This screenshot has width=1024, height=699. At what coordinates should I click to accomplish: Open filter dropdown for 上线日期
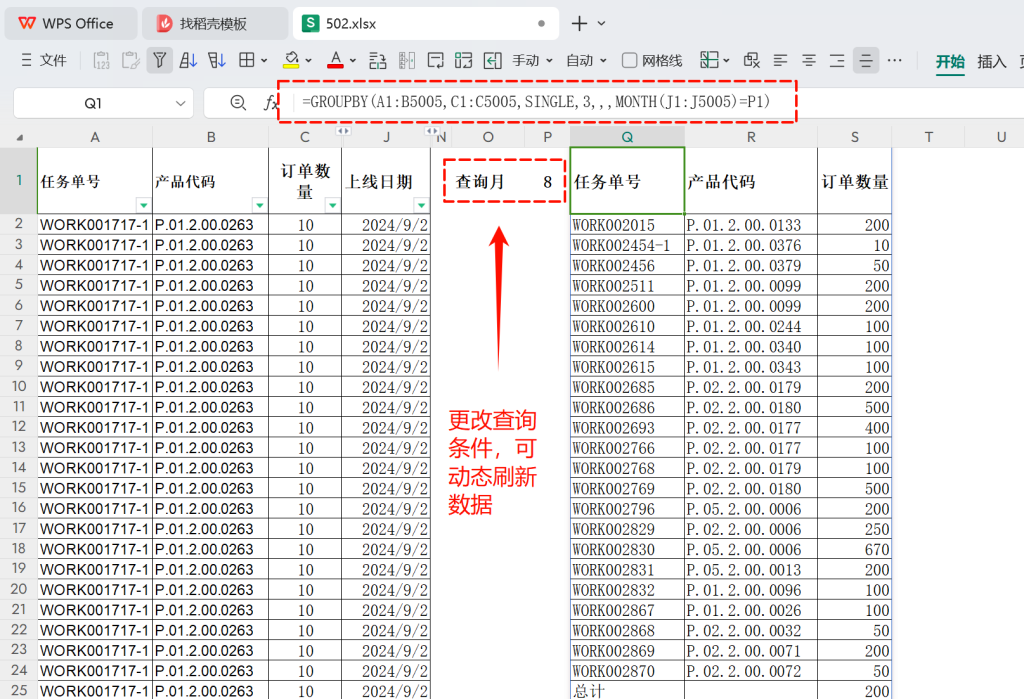(421, 205)
